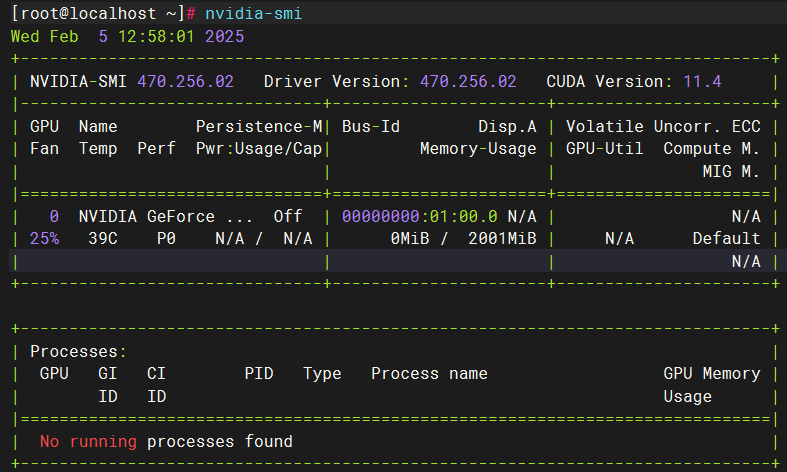Click the Default compute mode value
Viewport: 787px width, 472px height.
coord(726,239)
